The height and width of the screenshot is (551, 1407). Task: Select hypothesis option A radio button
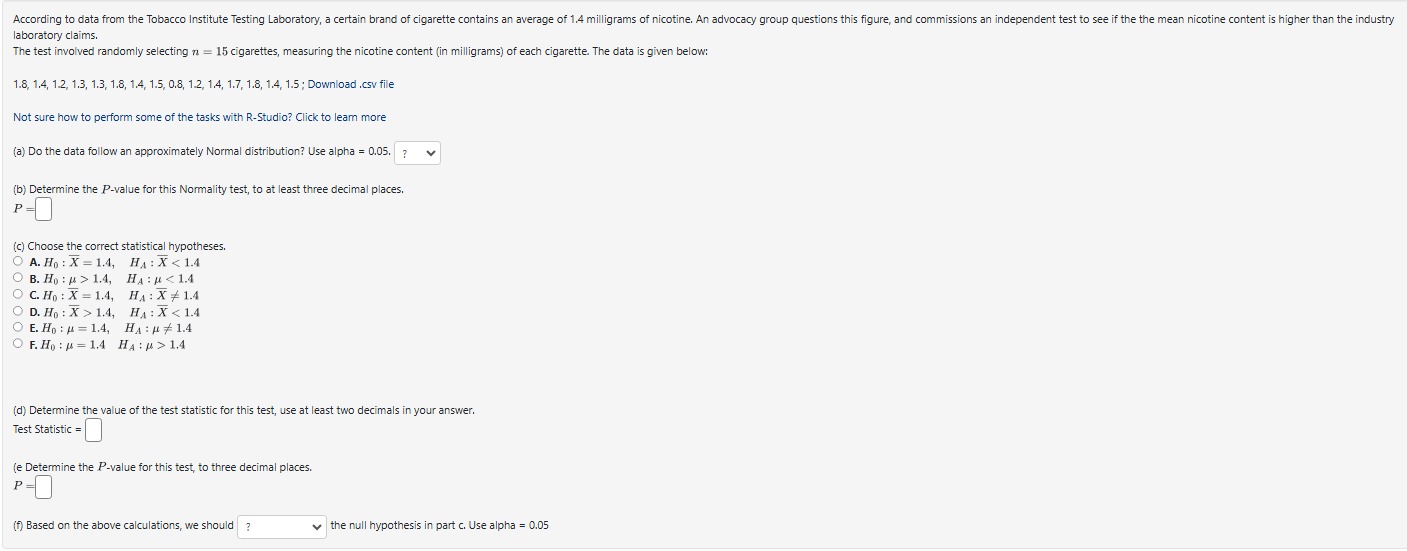[19, 263]
